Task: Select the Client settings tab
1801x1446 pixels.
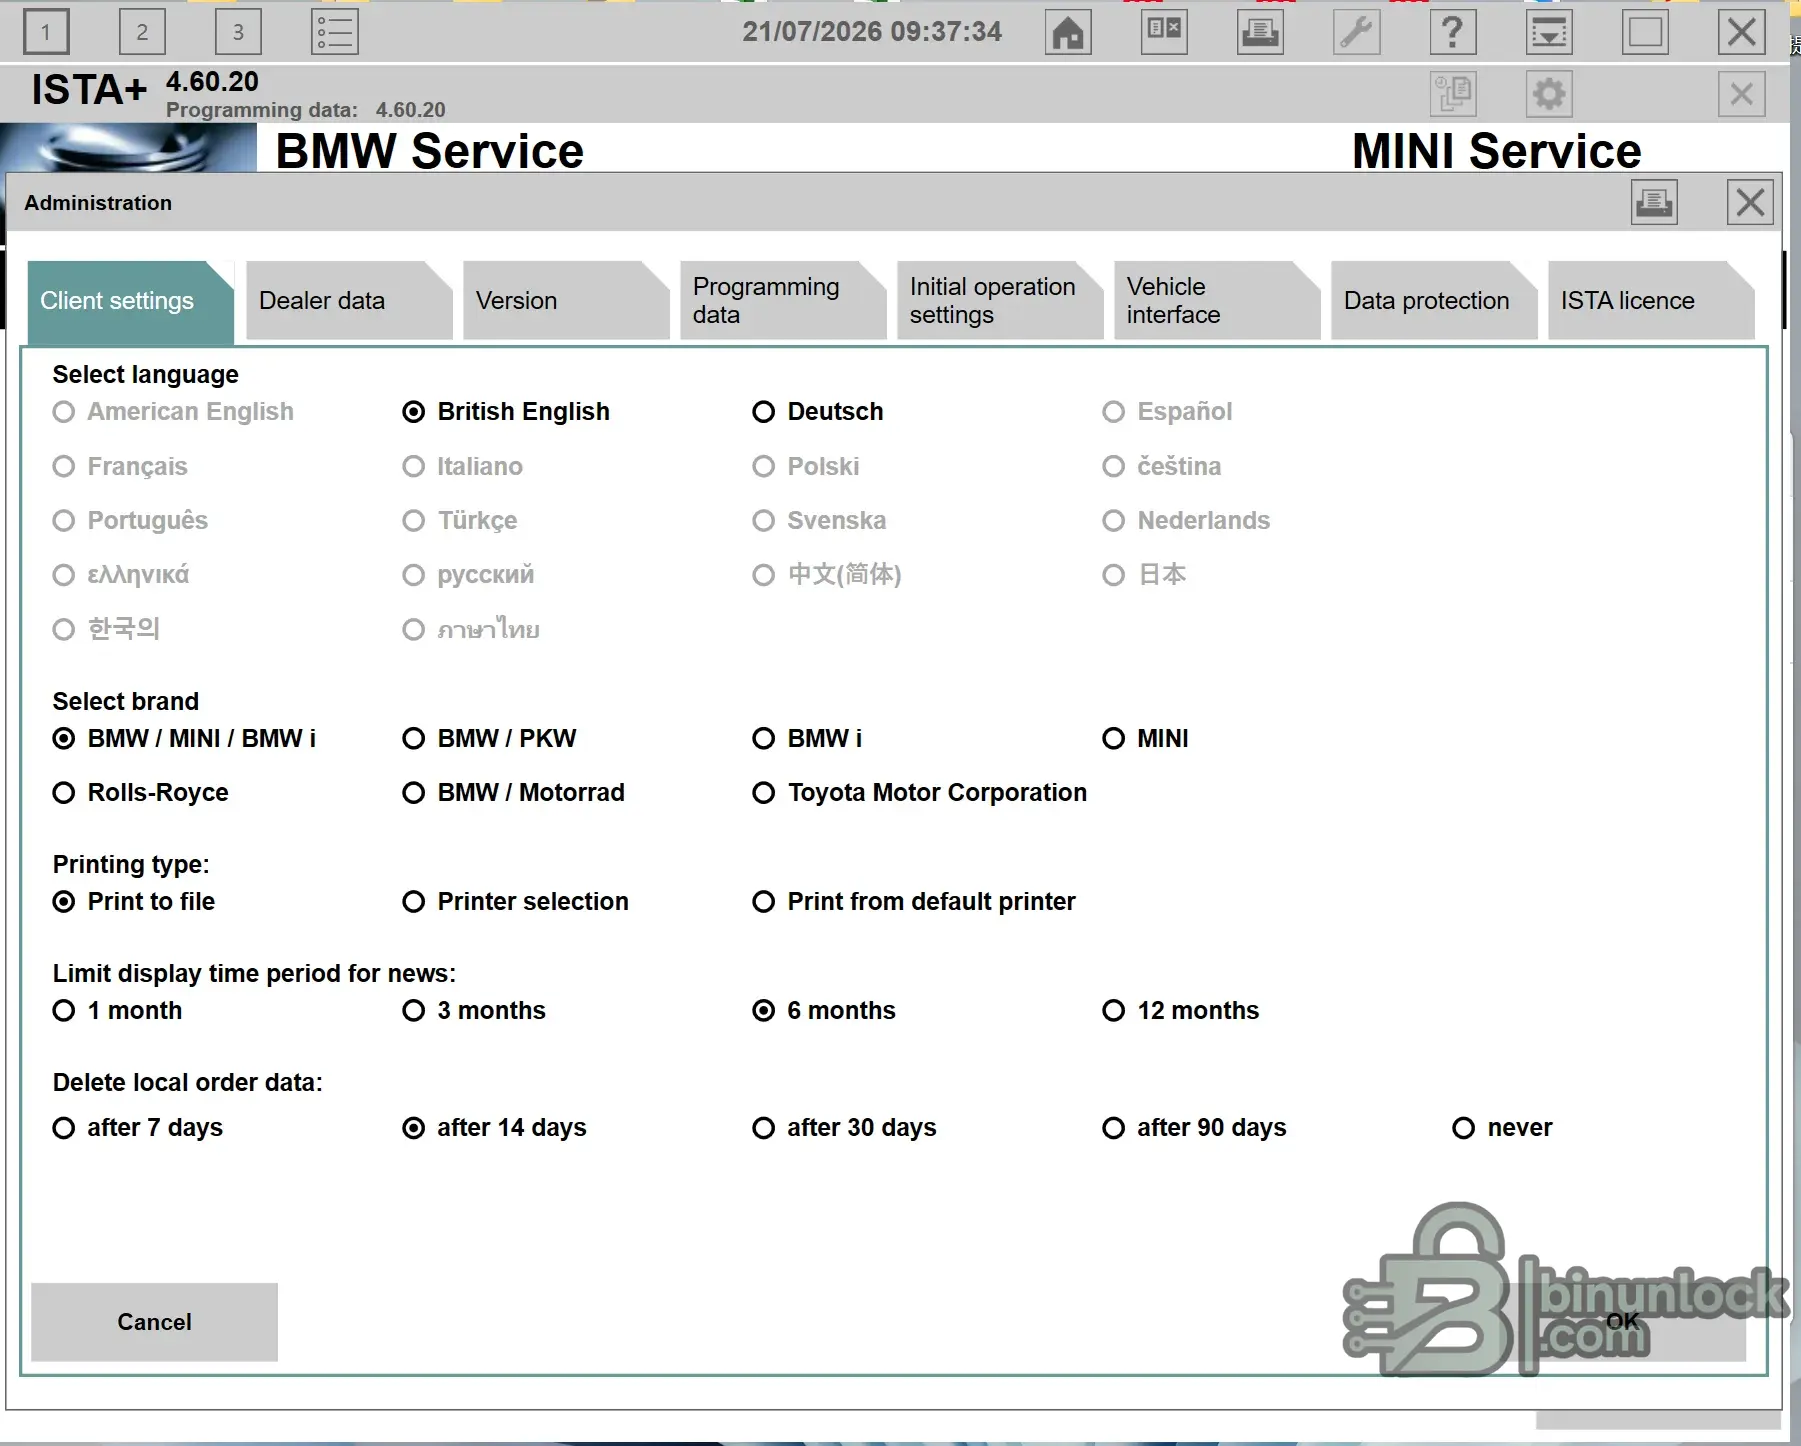Action: (x=131, y=301)
